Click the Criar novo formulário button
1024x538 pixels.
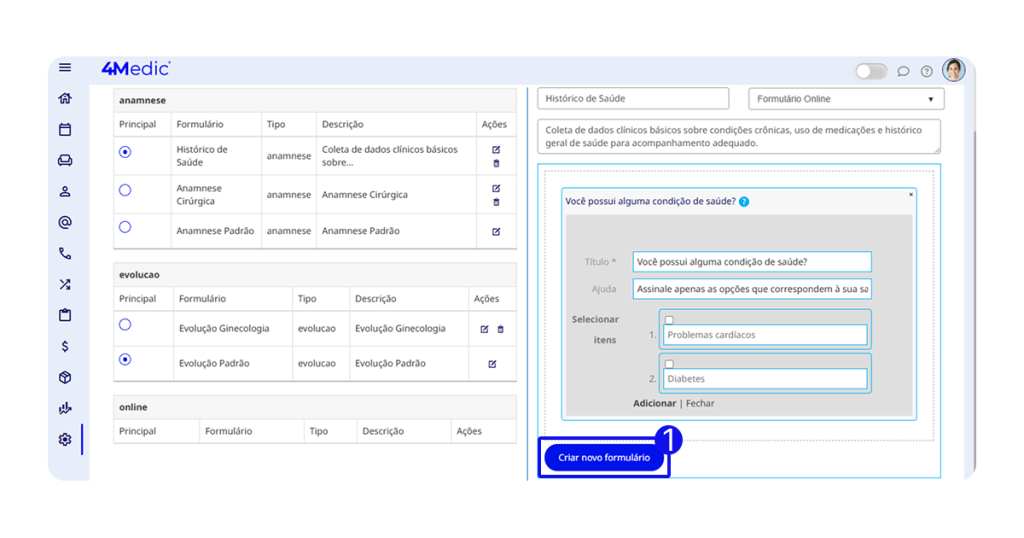click(x=604, y=458)
